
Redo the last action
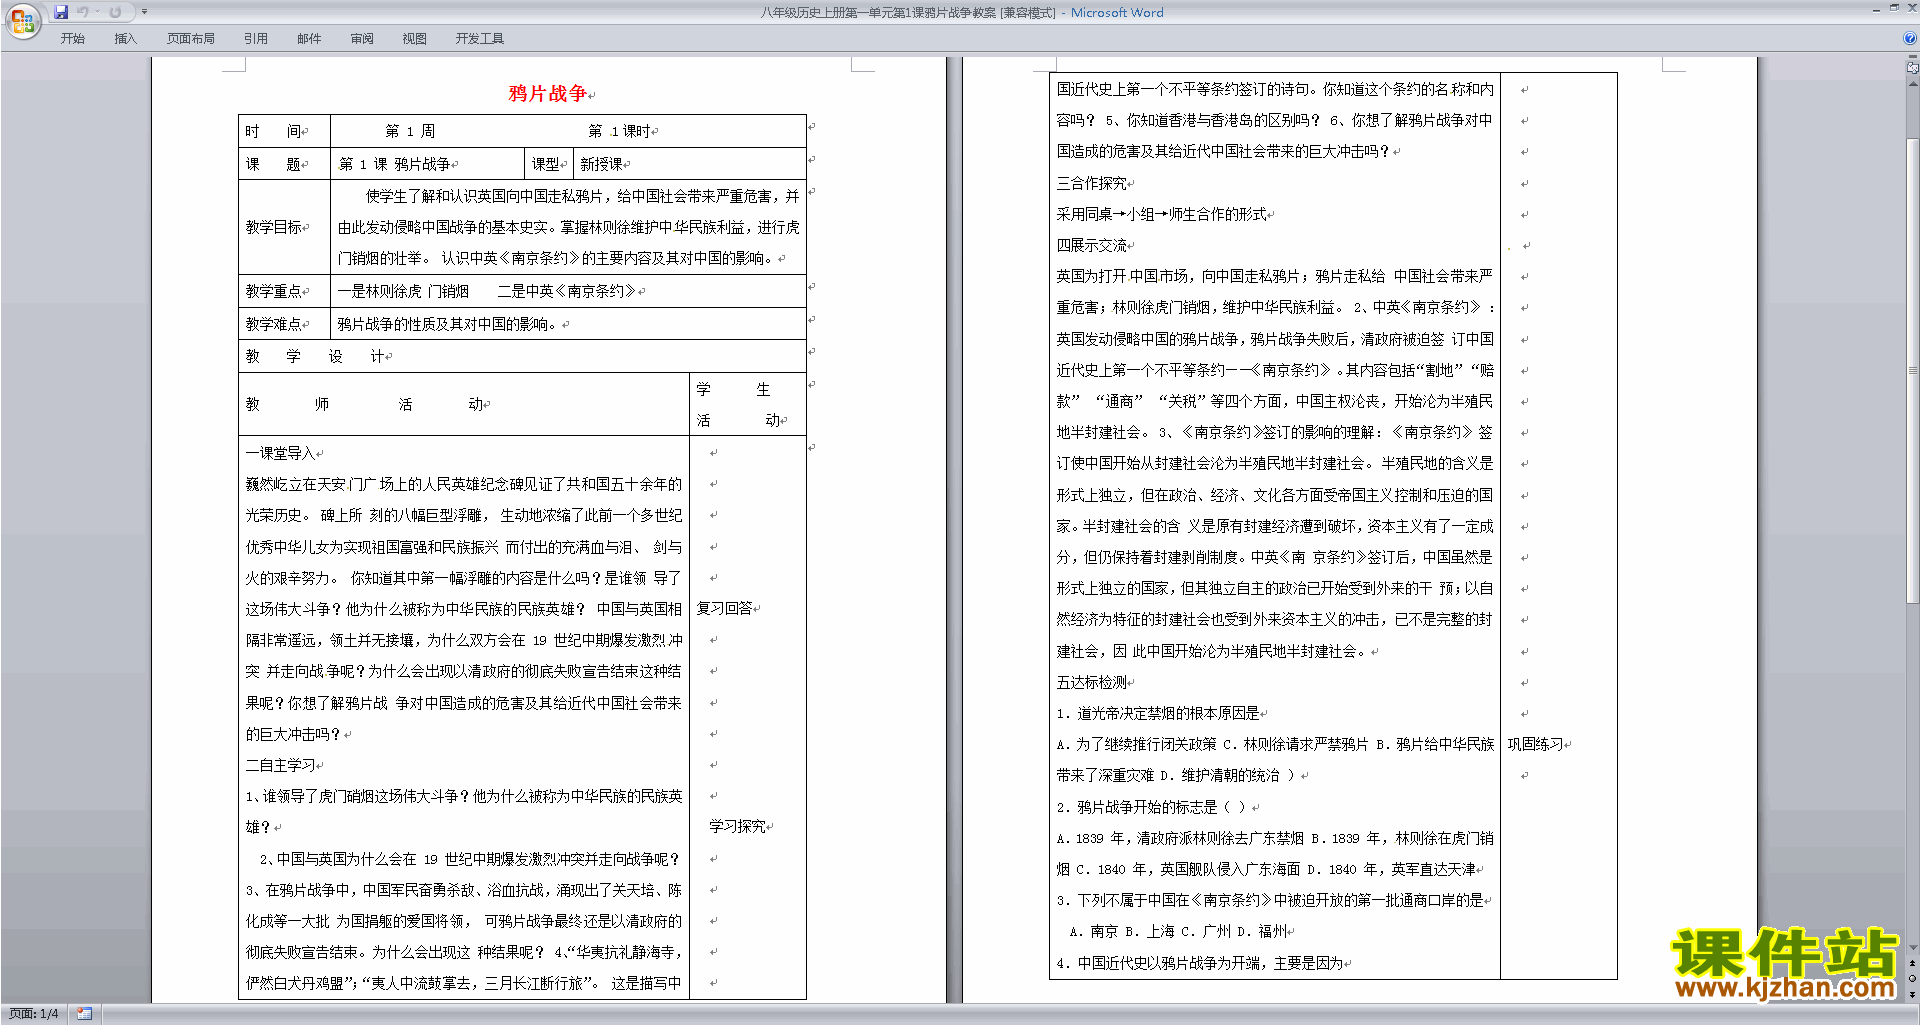pos(115,12)
